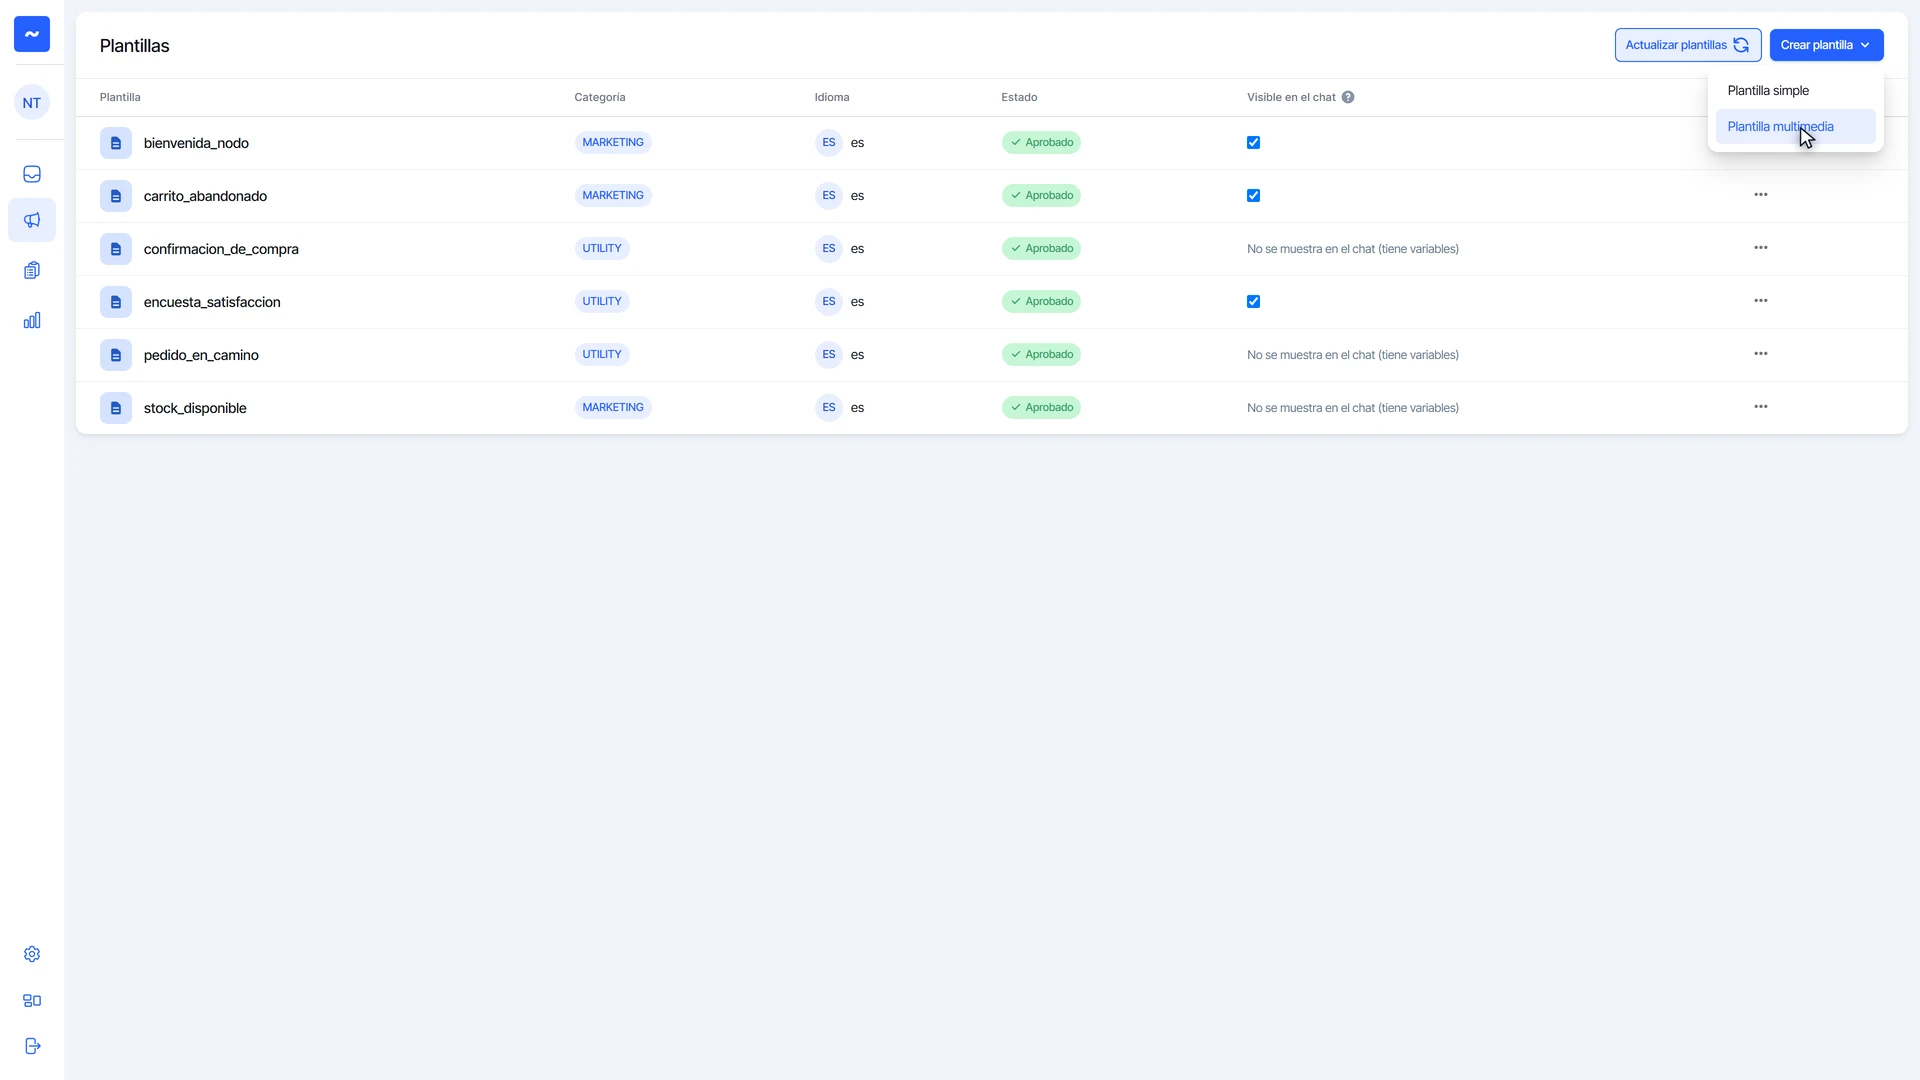Click the document icon for pedido_en_camino
This screenshot has height=1080, width=1920.
coord(116,355)
